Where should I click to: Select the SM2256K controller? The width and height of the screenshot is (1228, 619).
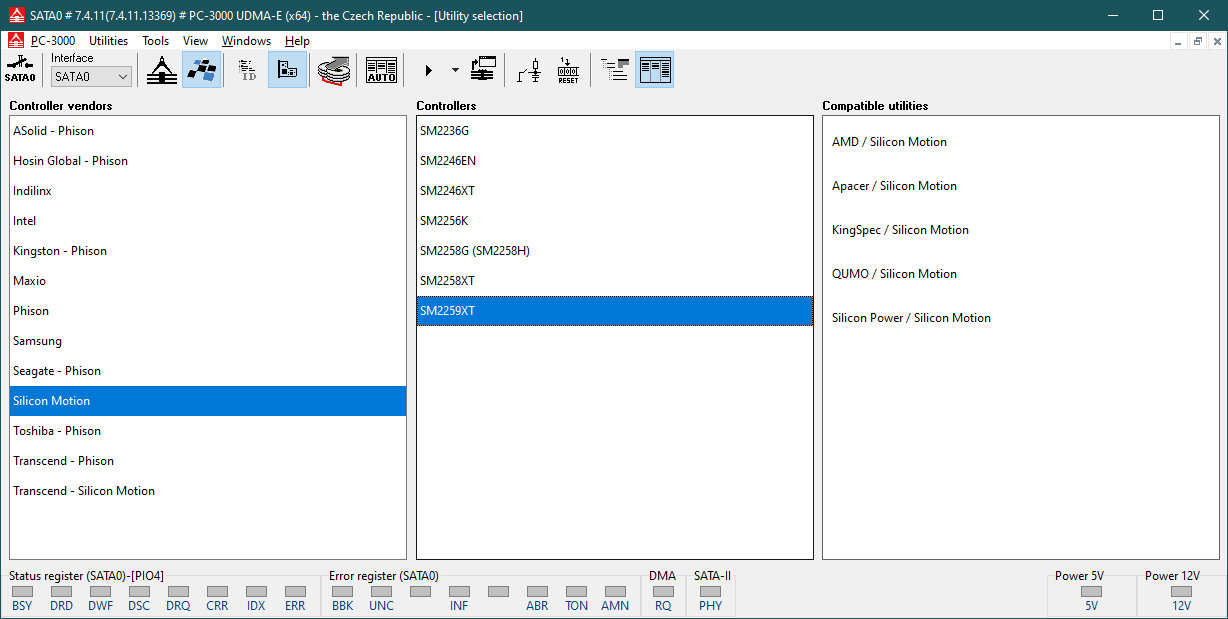coord(615,221)
